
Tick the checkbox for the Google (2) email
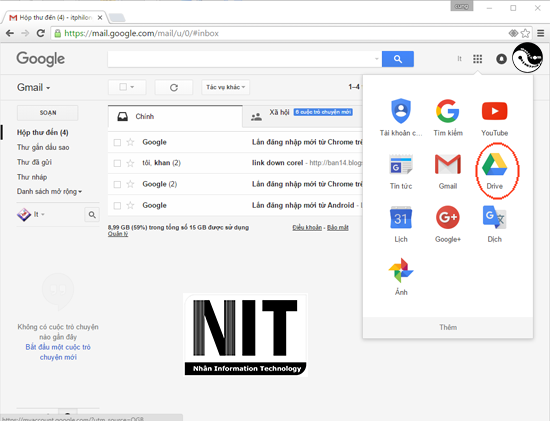click(x=117, y=185)
